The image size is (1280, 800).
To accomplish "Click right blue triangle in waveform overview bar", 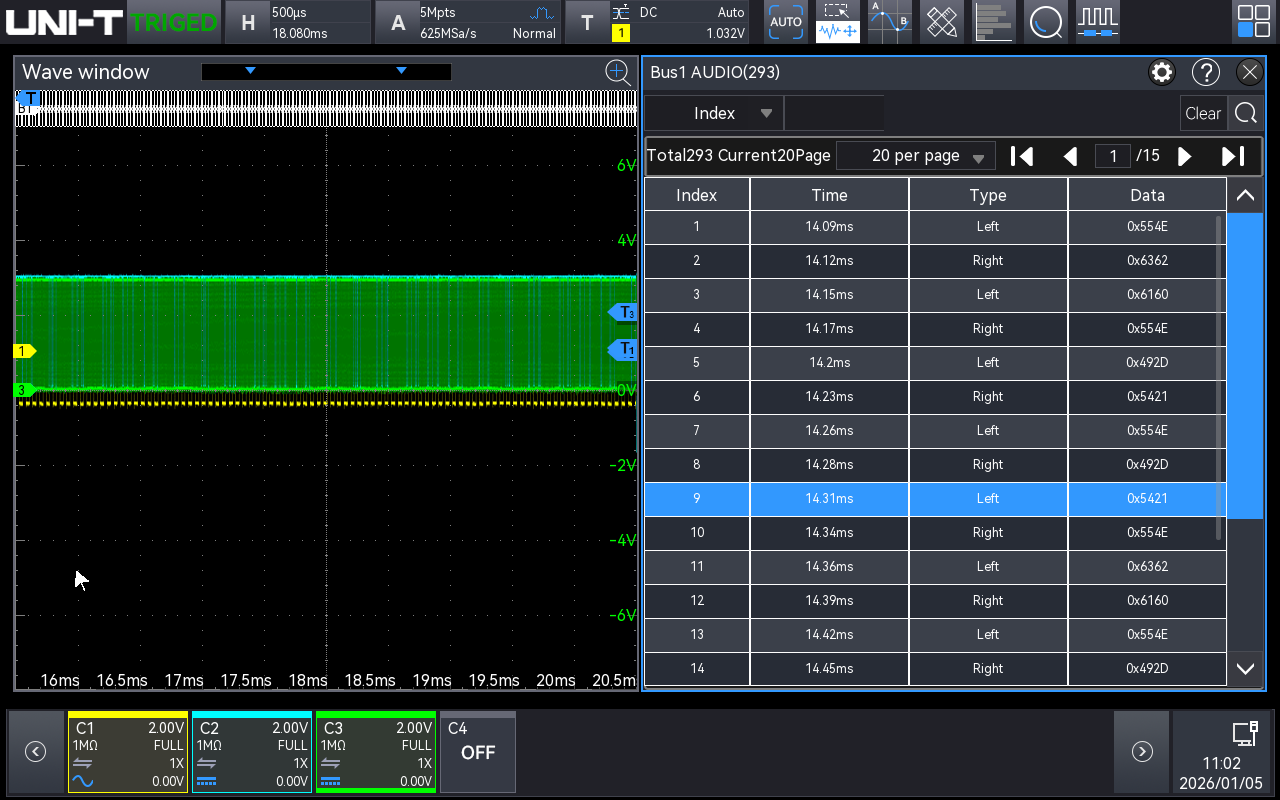I will 401,70.
